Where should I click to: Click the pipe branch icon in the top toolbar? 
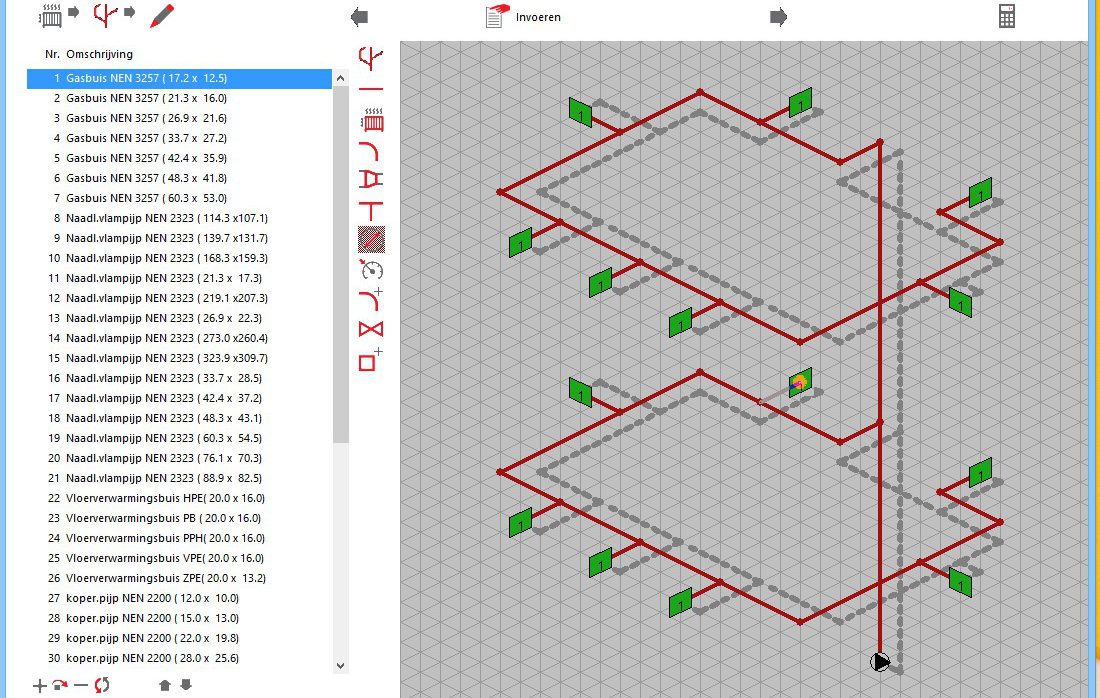click(105, 15)
